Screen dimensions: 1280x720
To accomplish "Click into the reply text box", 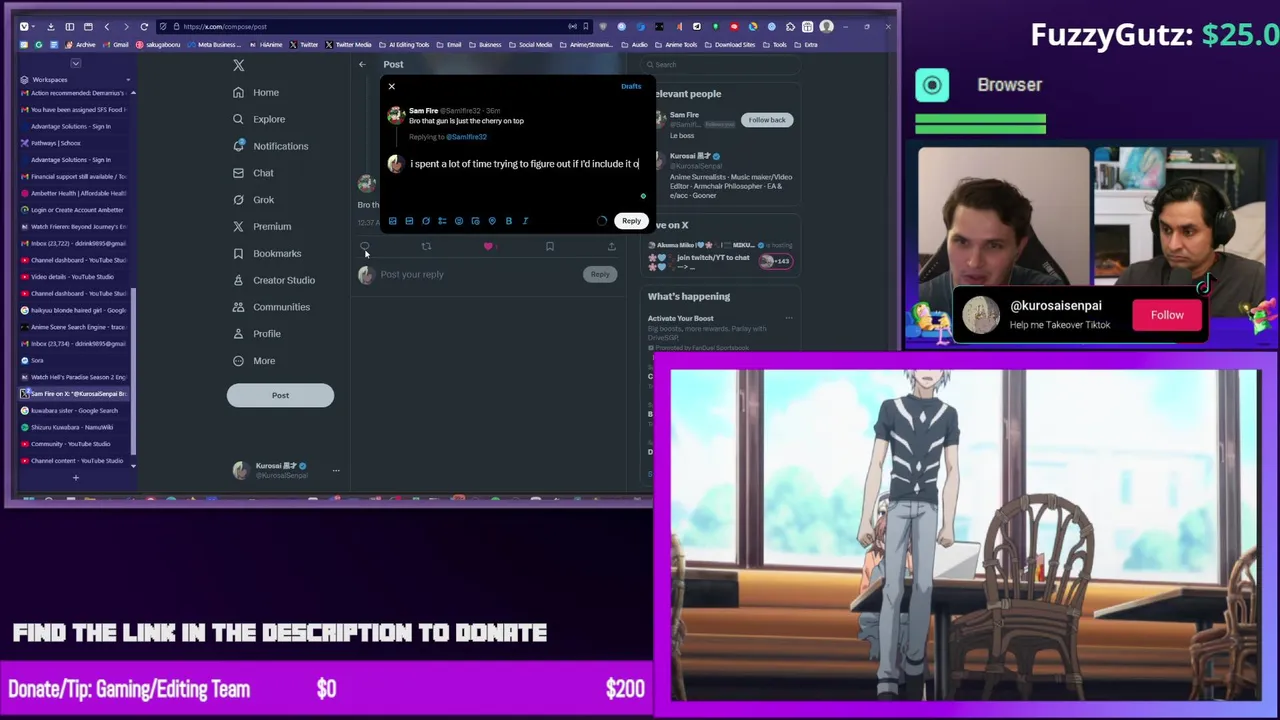I will (525, 164).
